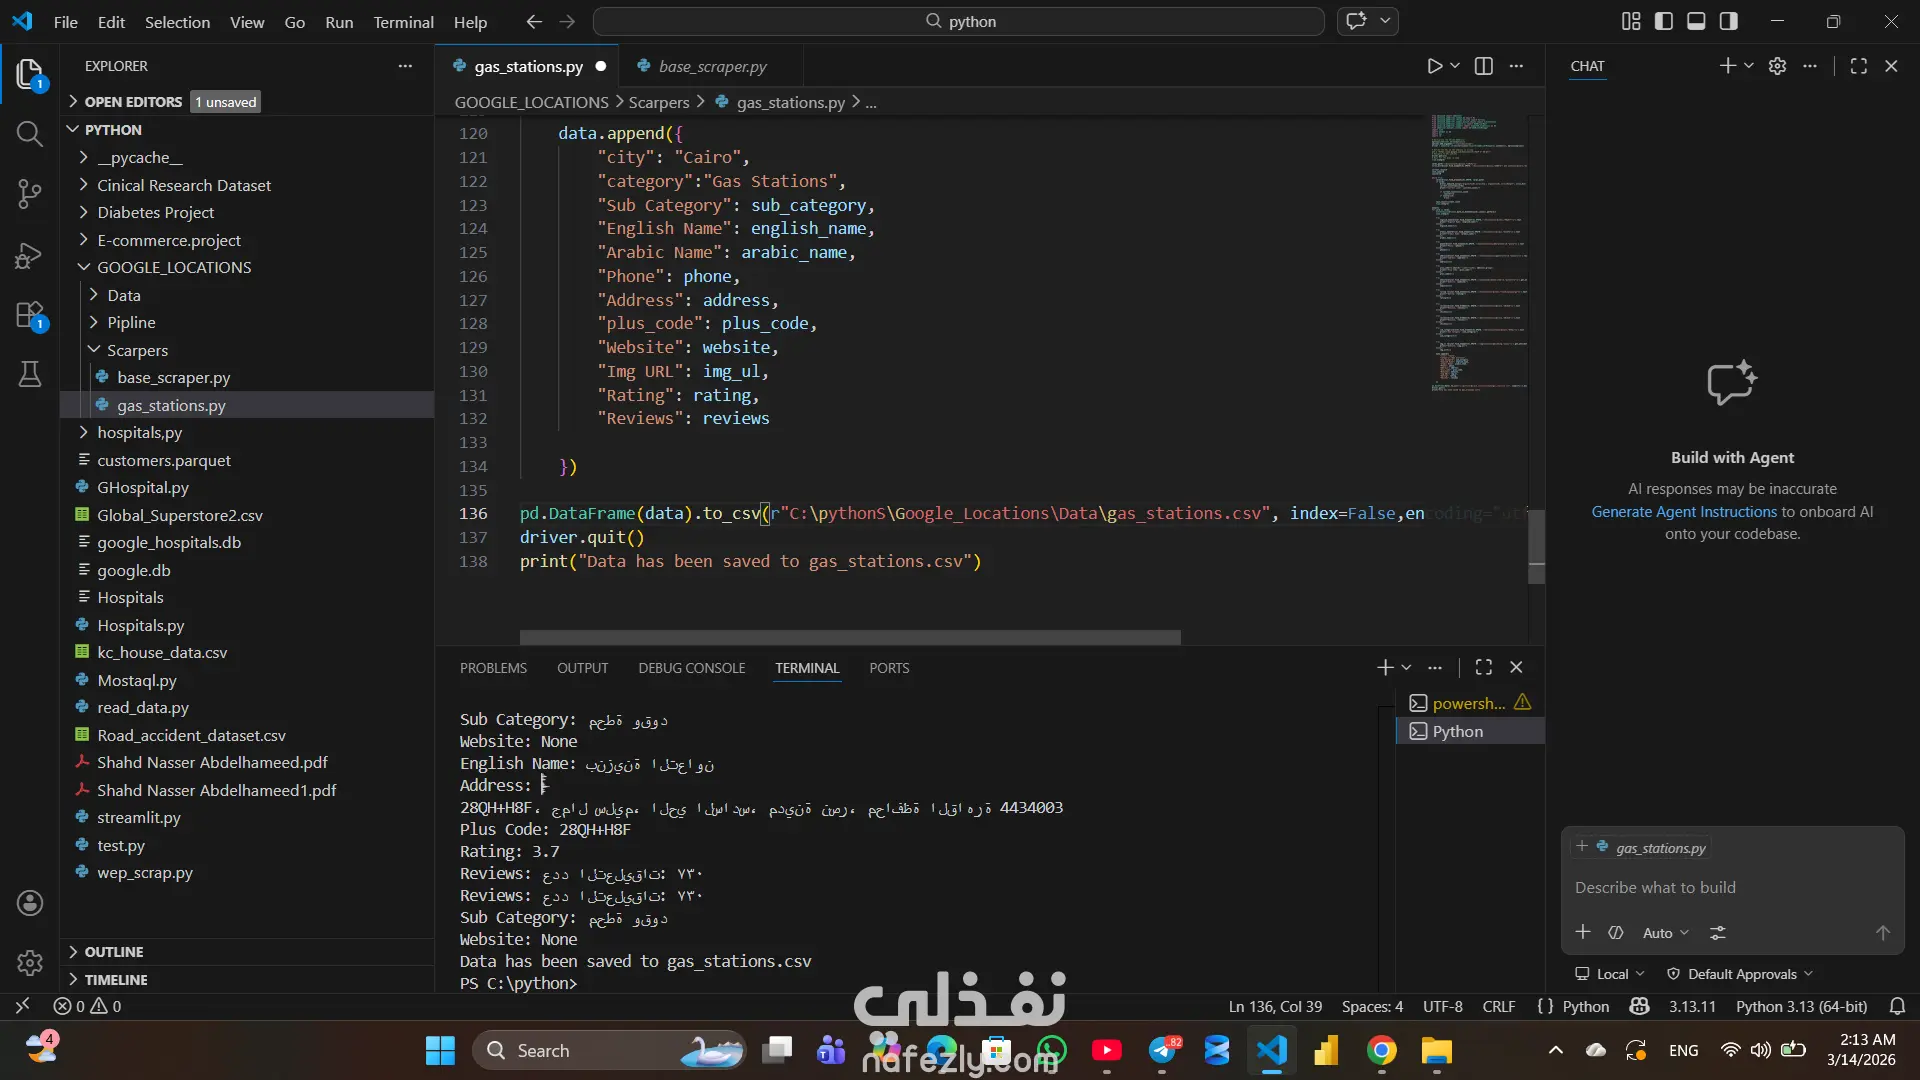
Task: Run the Python file with play button
Action: (1434, 66)
